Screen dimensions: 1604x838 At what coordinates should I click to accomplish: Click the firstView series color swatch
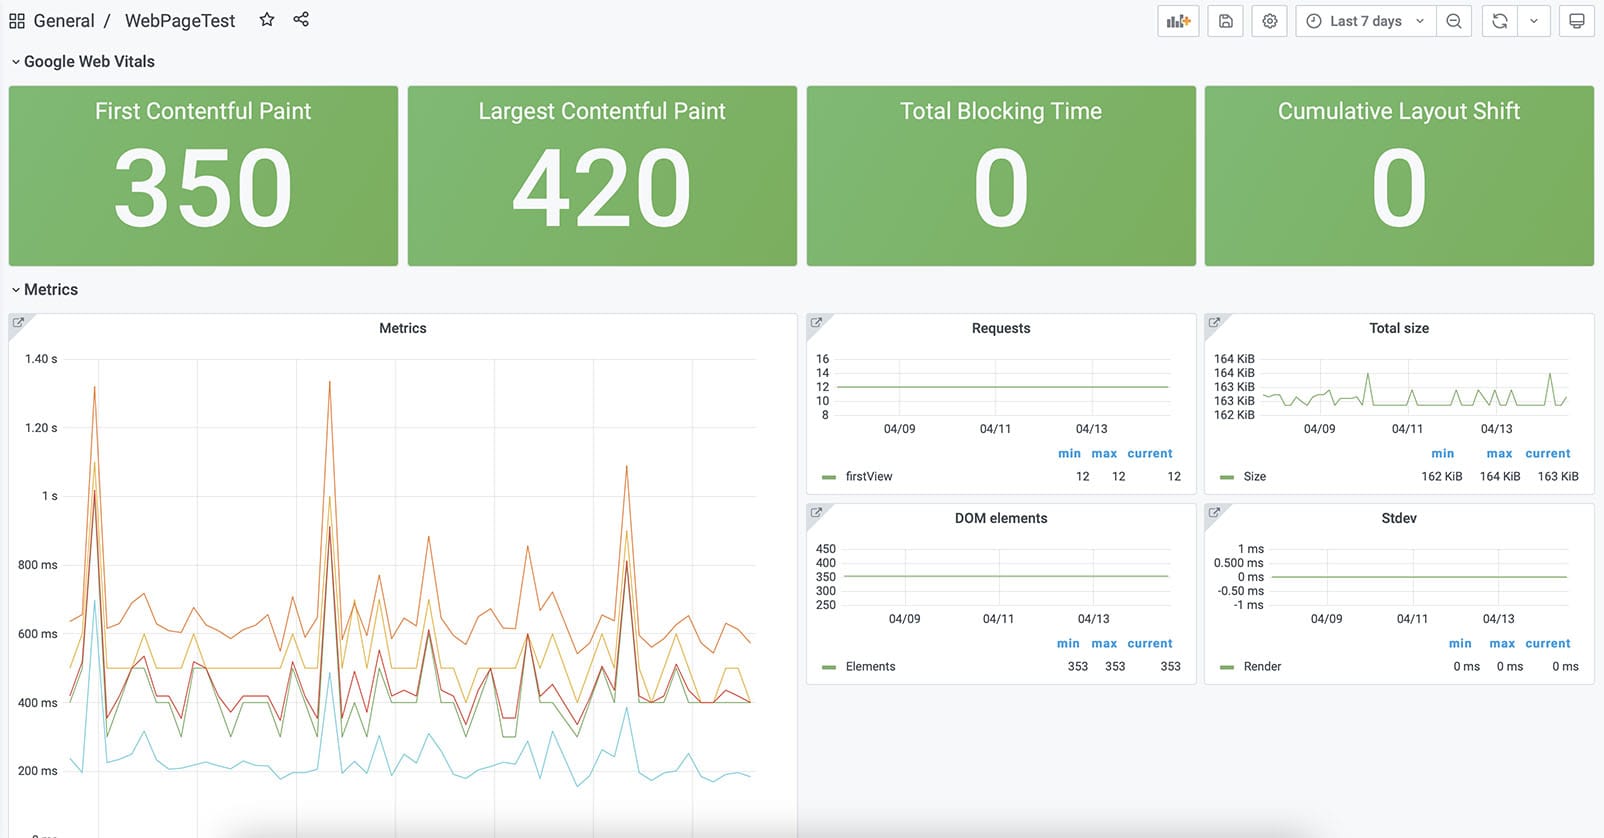pos(828,478)
